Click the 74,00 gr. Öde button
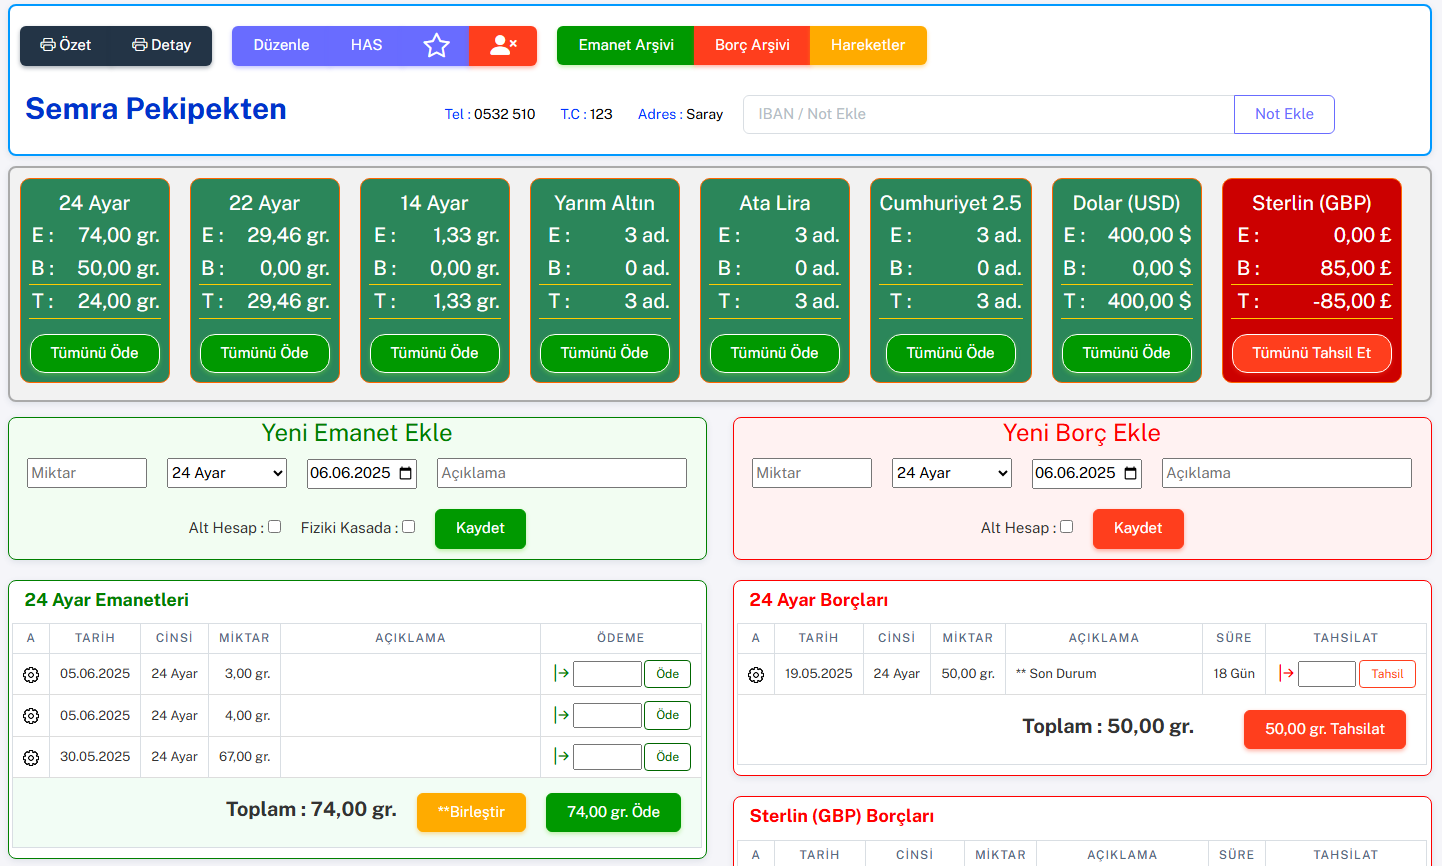 coord(613,812)
